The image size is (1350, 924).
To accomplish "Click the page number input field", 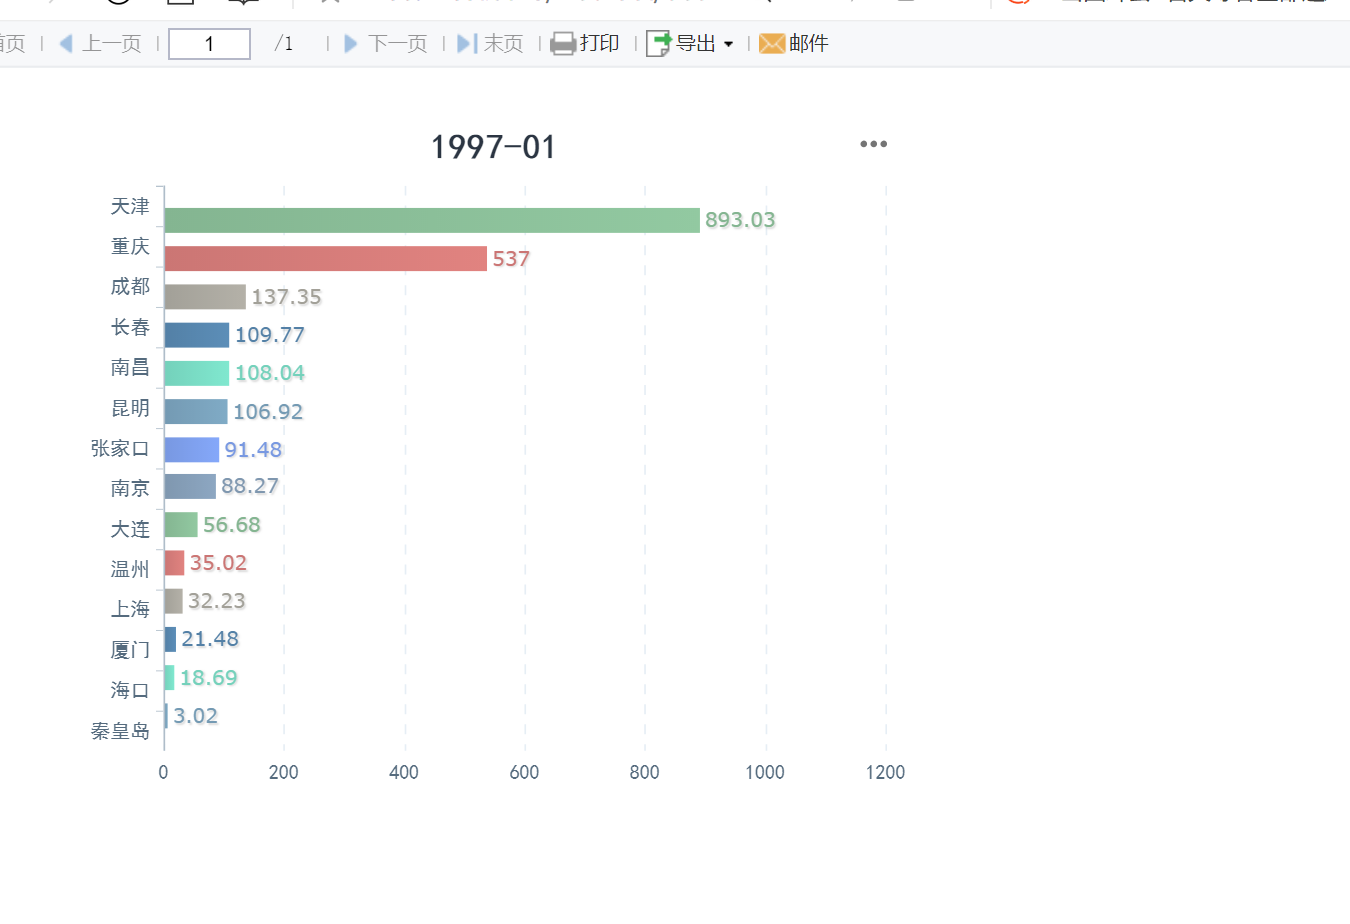I will pos(209,43).
